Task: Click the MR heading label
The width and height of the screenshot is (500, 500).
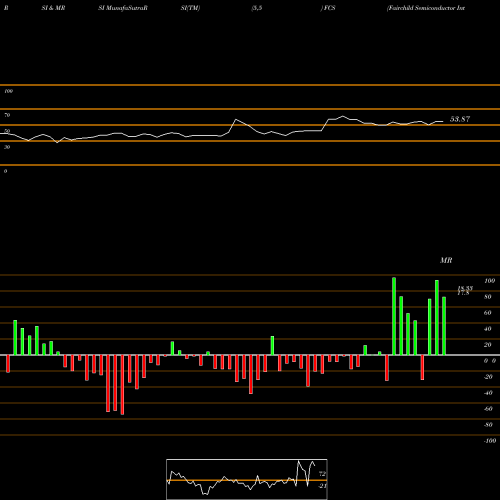Action: 446,260
